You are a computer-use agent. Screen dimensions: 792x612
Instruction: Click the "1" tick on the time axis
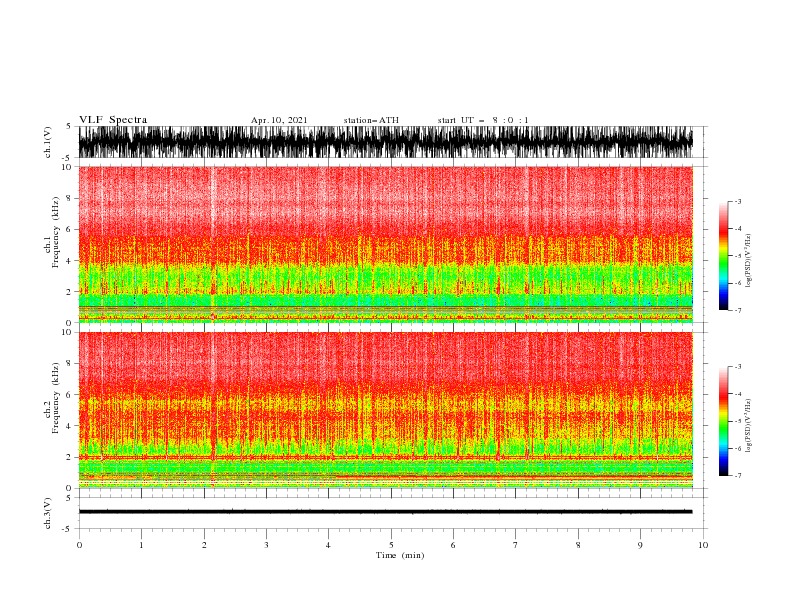coord(141,545)
